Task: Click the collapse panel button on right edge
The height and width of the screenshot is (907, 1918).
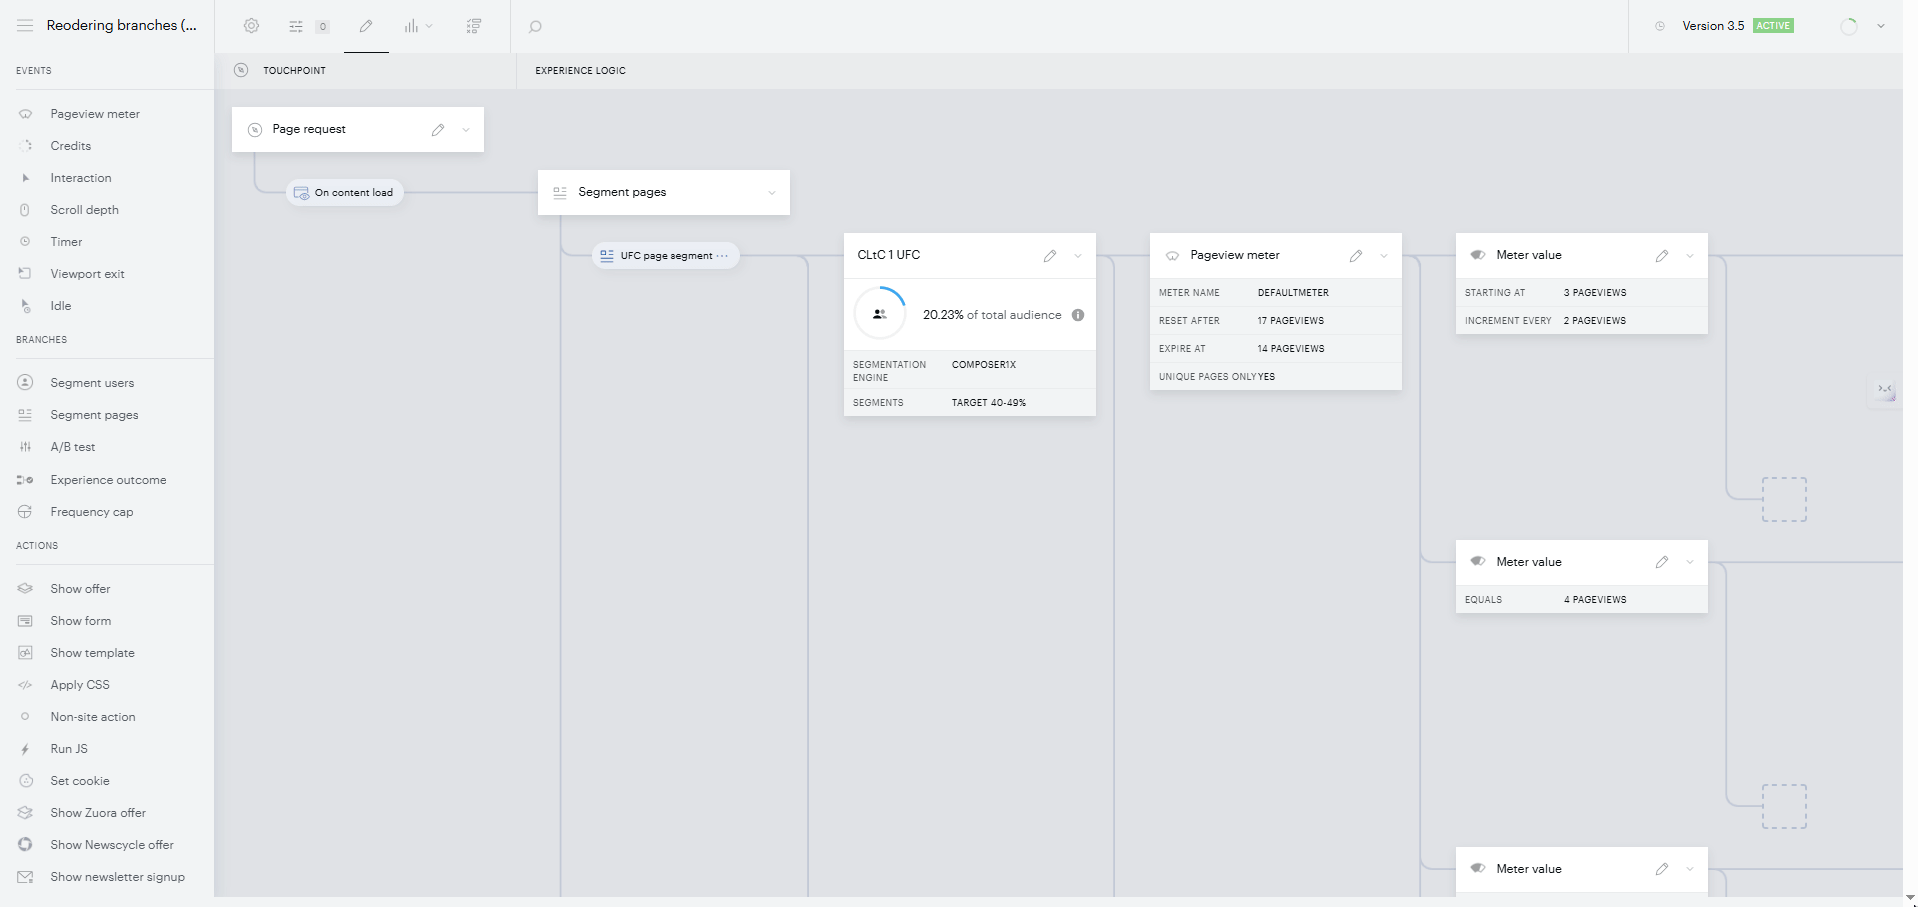Action: click(x=1885, y=390)
